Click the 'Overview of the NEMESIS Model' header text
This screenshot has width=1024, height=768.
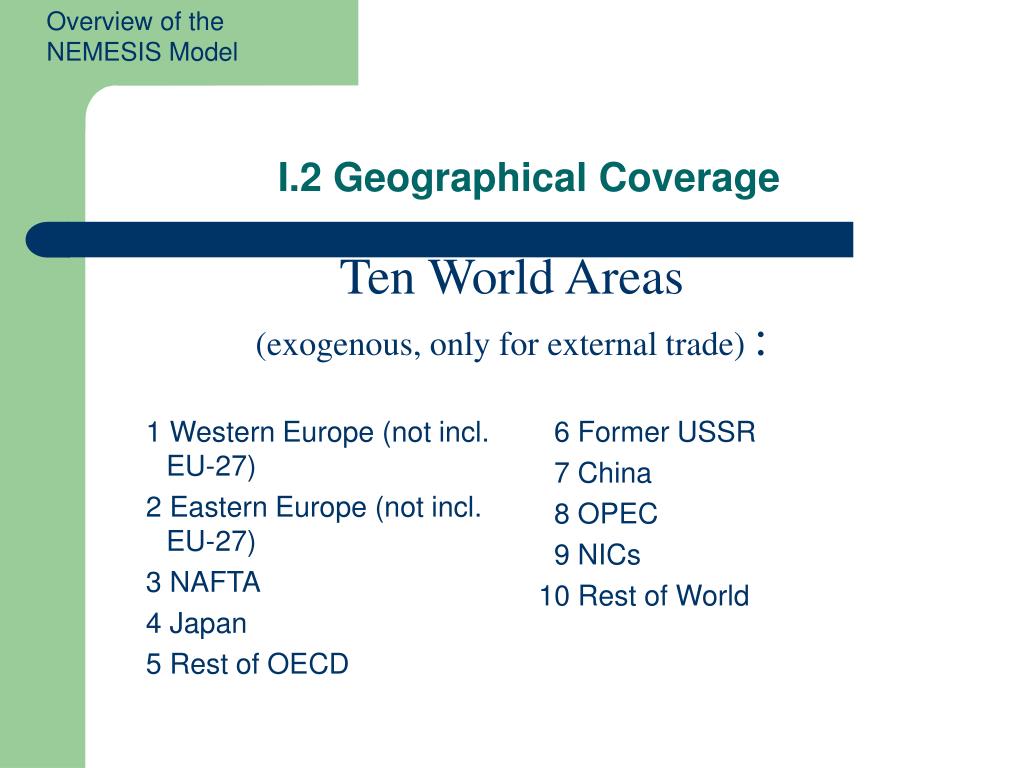click(142, 37)
